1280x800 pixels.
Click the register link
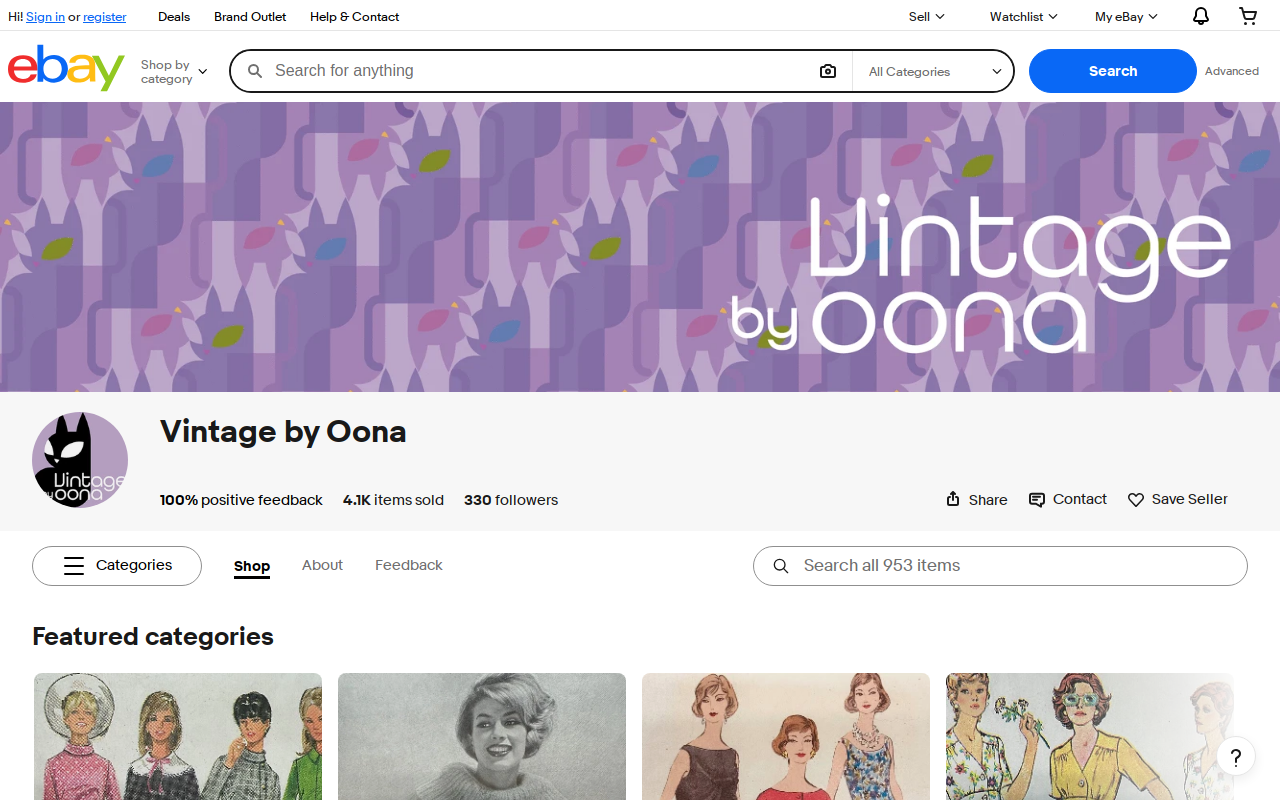105,17
